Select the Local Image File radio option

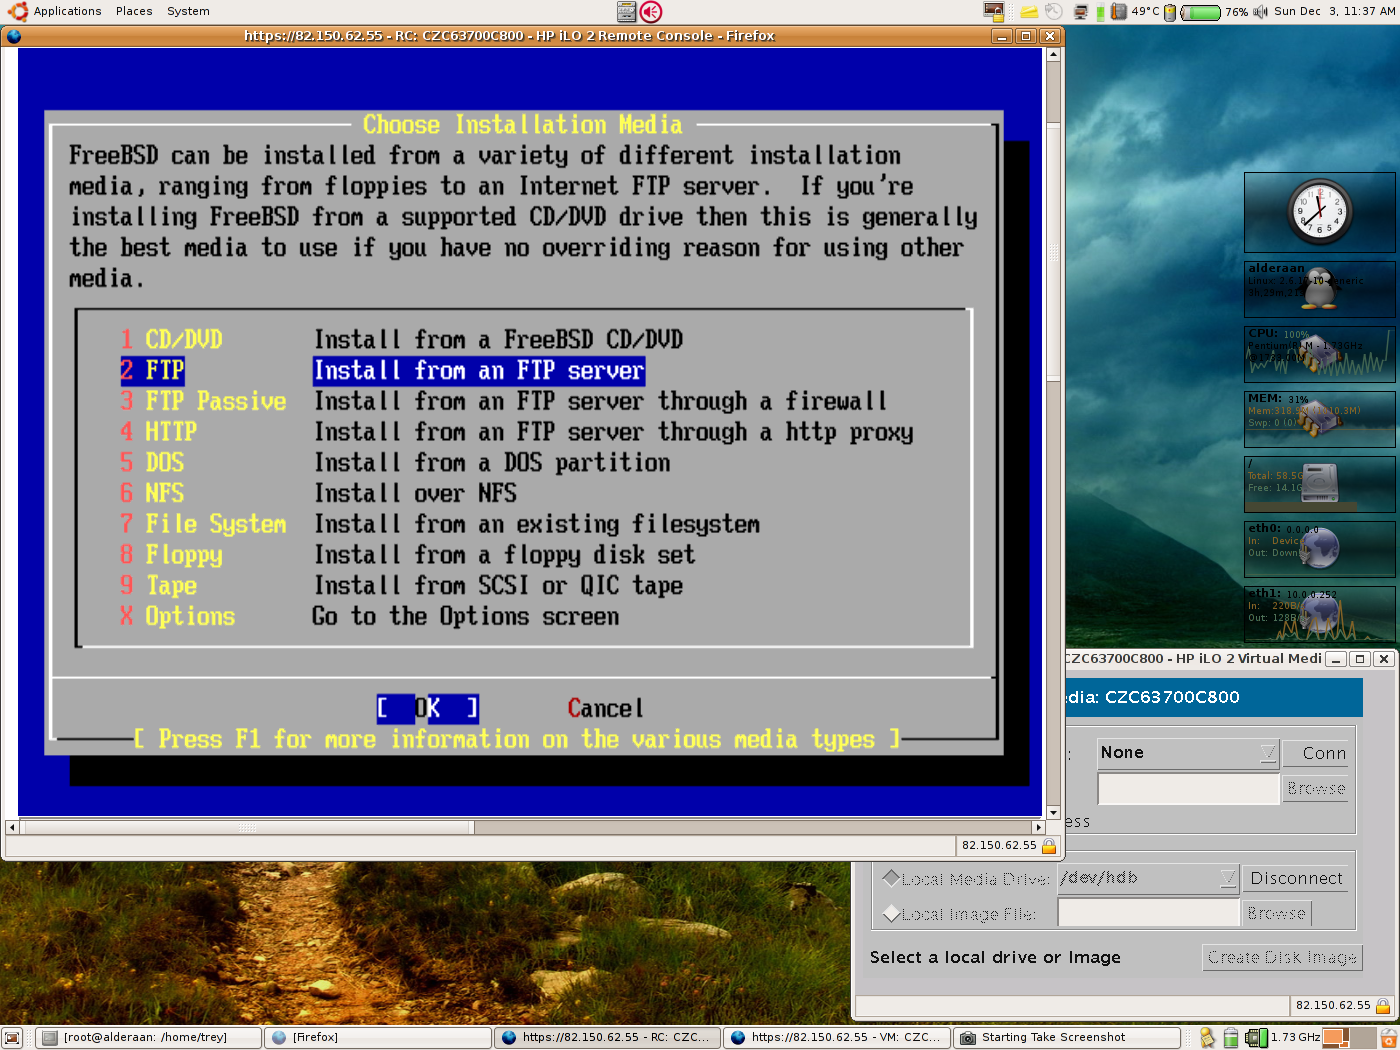point(891,913)
